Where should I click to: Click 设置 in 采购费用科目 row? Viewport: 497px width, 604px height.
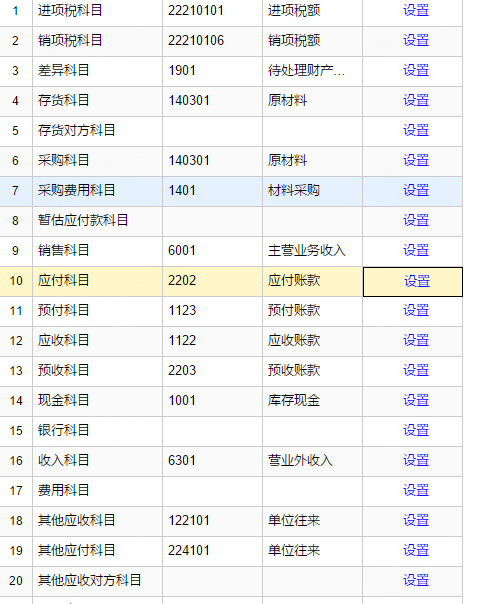click(x=416, y=191)
